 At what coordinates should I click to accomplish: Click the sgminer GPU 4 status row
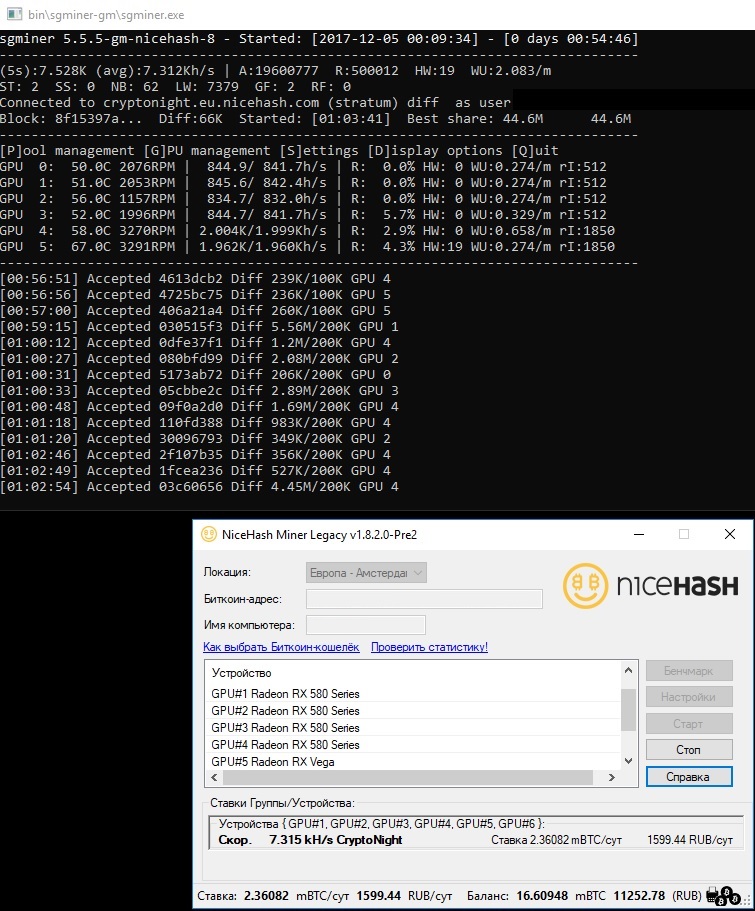(x=307, y=231)
